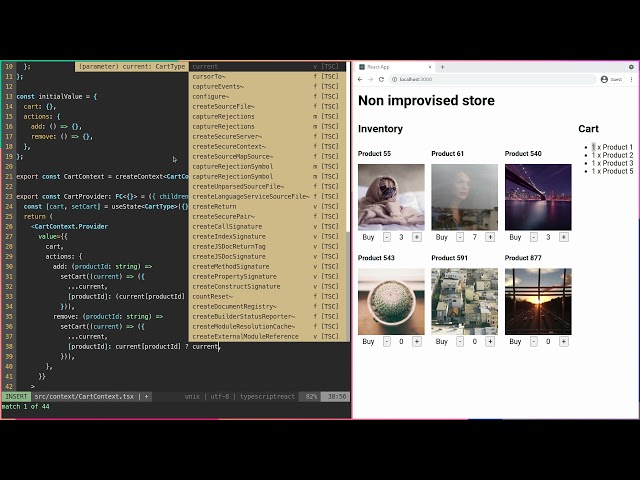Select 'captureEvents~' completion entry

click(x=267, y=87)
